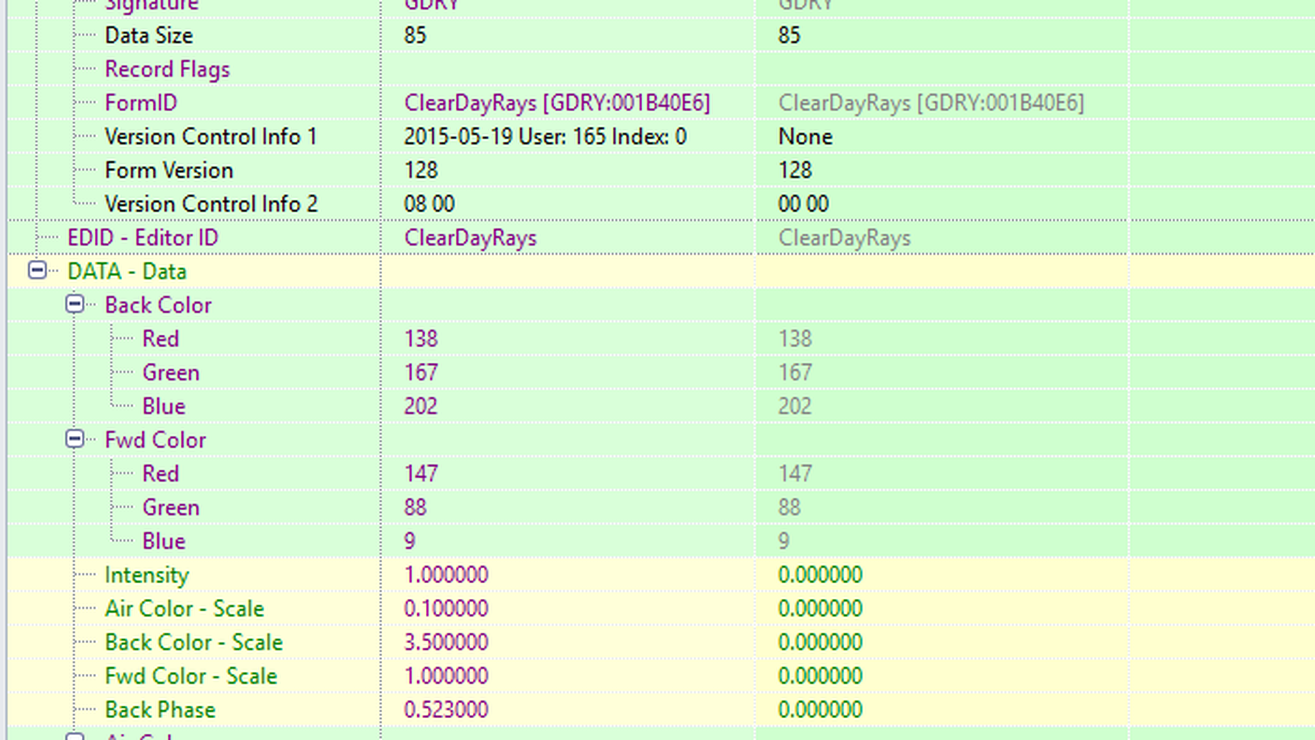Click the 2015-05-19 User: 165 value
This screenshot has height=740, width=1315.
tap(545, 137)
